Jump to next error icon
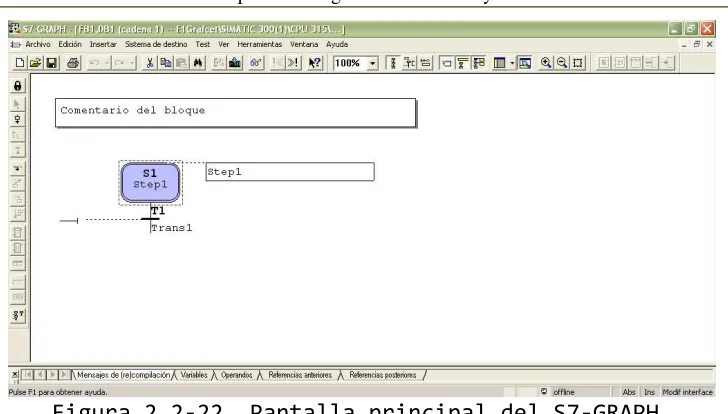 tap(293, 63)
